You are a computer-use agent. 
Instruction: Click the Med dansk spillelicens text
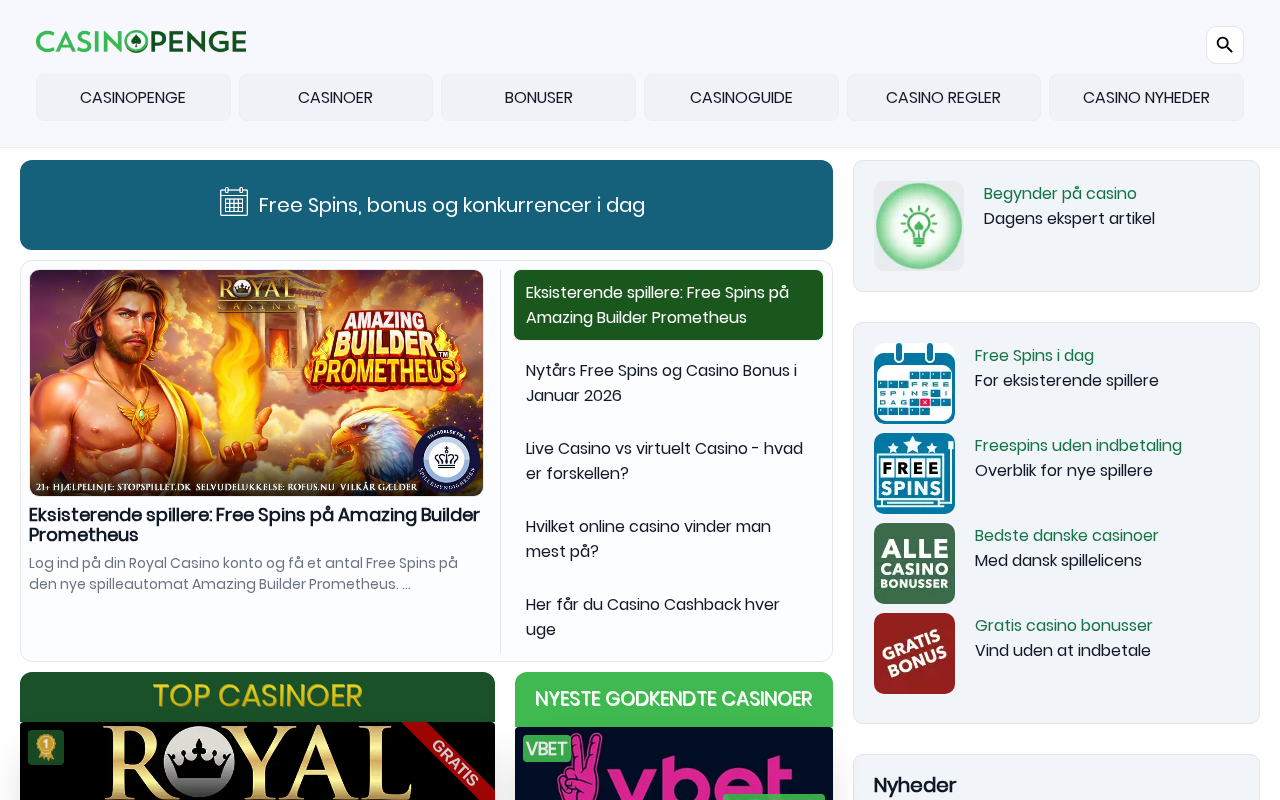pos(1058,560)
